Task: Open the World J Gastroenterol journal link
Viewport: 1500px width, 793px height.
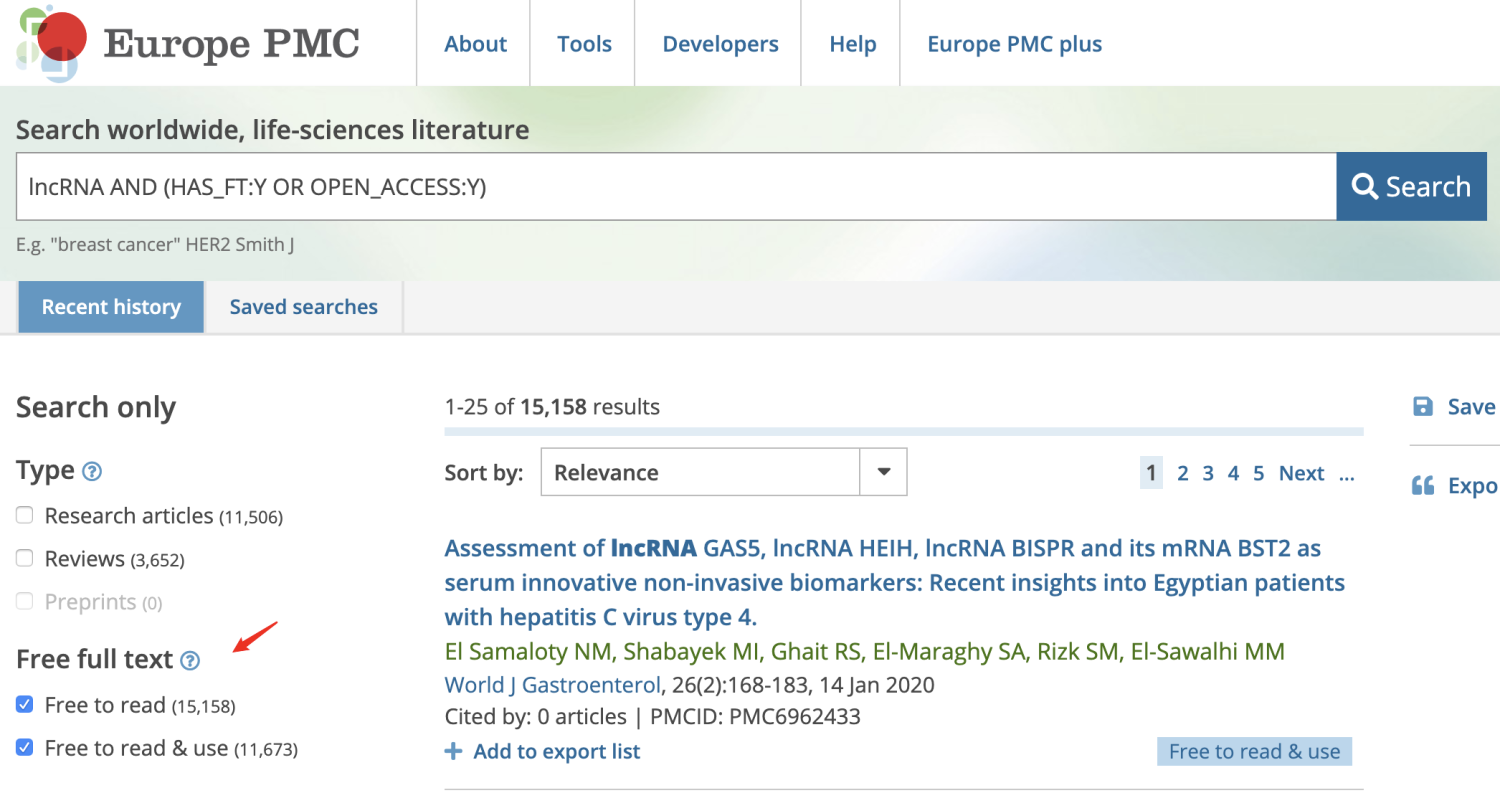Action: pyautogui.click(x=552, y=685)
